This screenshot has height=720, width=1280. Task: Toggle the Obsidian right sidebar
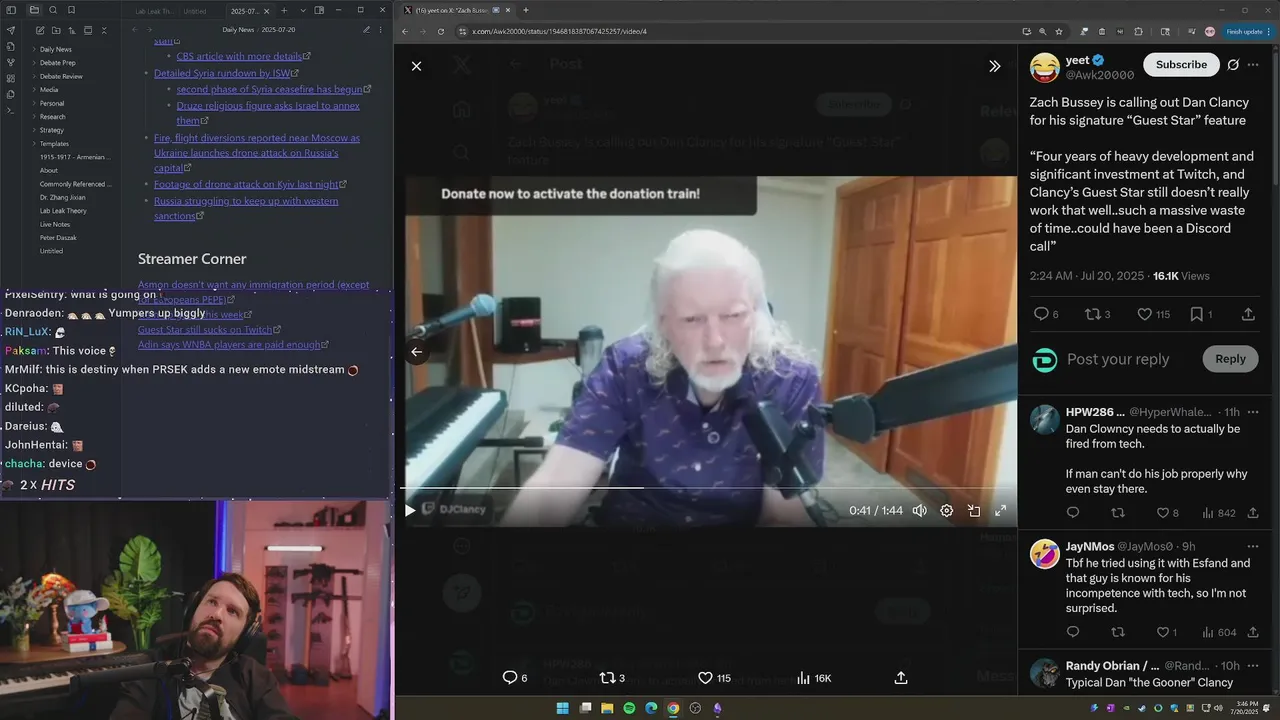click(319, 10)
